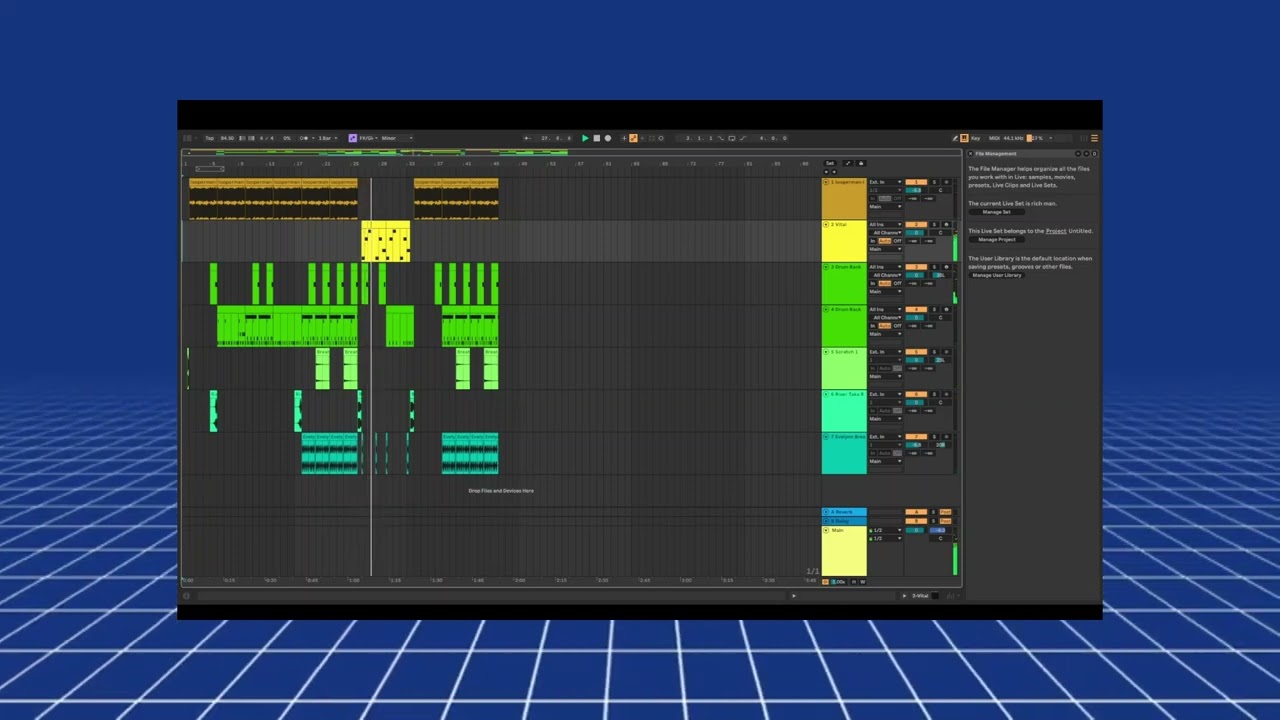Toggle the purple Scale Mode icon
The width and height of the screenshot is (1280, 720).
[353, 138]
